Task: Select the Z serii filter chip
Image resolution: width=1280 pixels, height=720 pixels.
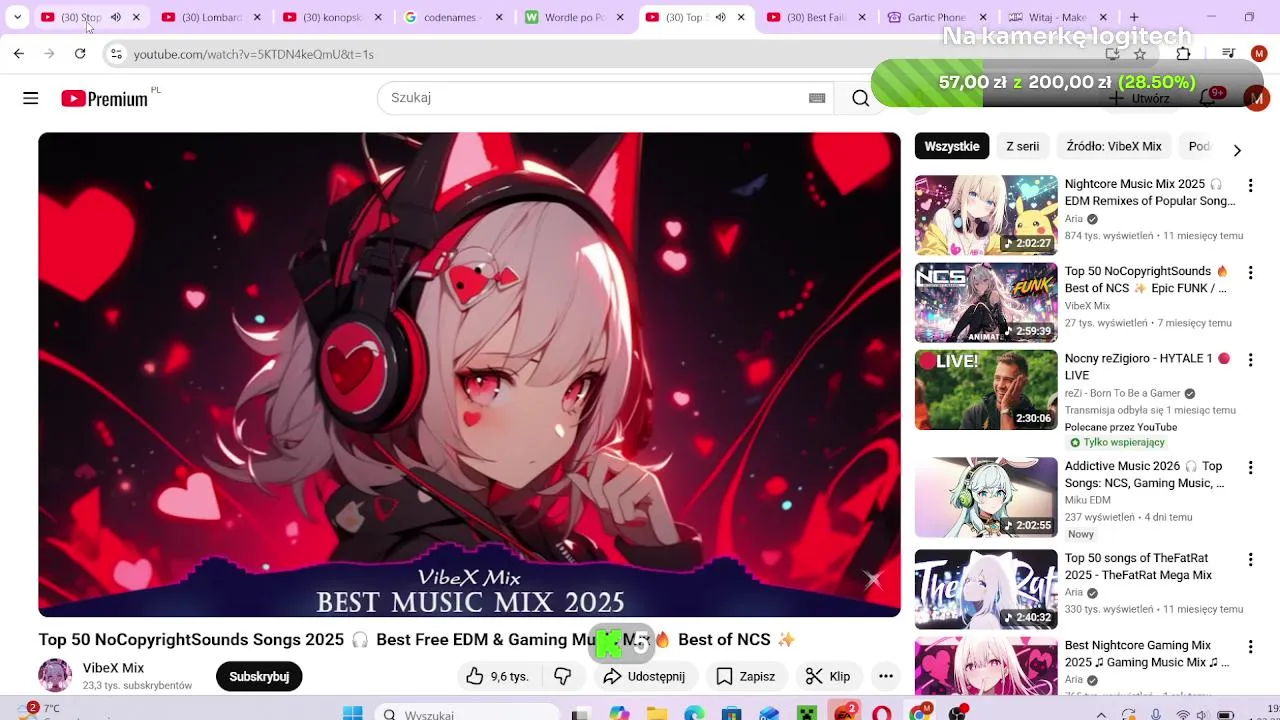Action: click(x=1022, y=146)
